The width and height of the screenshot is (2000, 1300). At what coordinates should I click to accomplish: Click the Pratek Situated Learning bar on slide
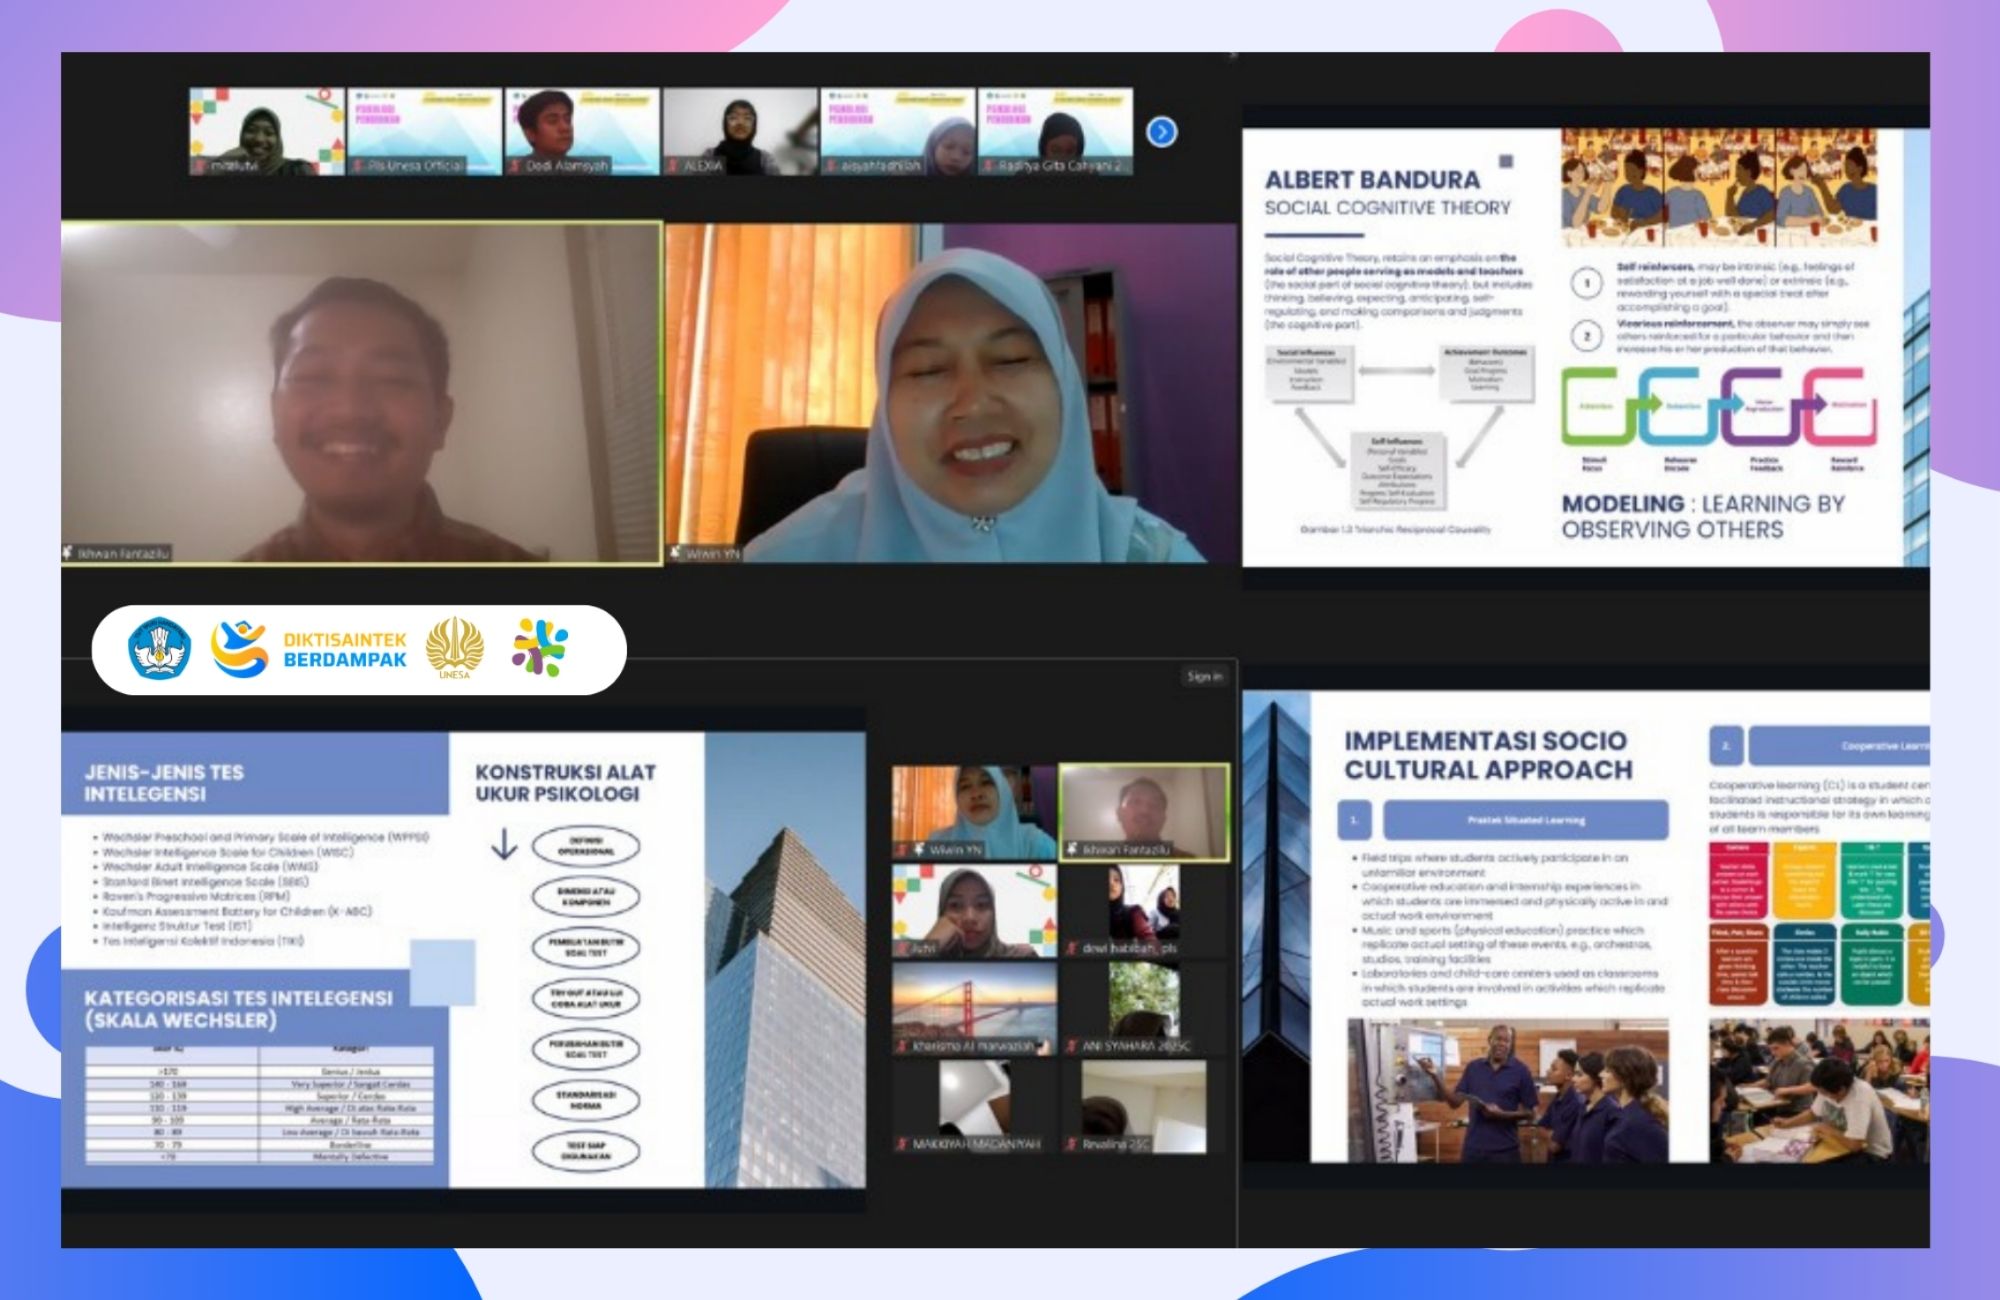click(x=1525, y=821)
